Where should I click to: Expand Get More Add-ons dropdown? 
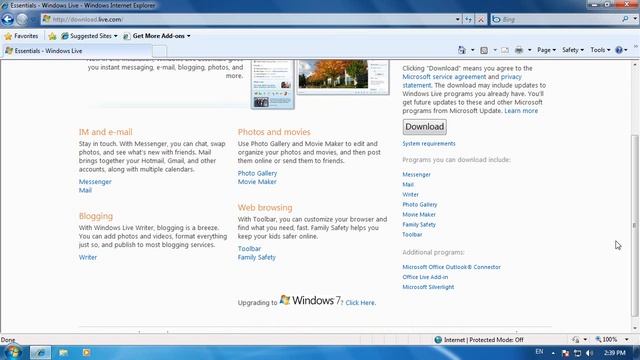point(189,36)
